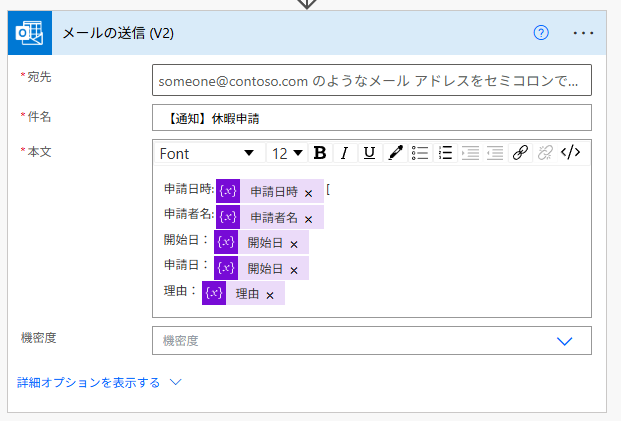Open the font color pen tool
The width and height of the screenshot is (621, 421).
(x=395, y=153)
